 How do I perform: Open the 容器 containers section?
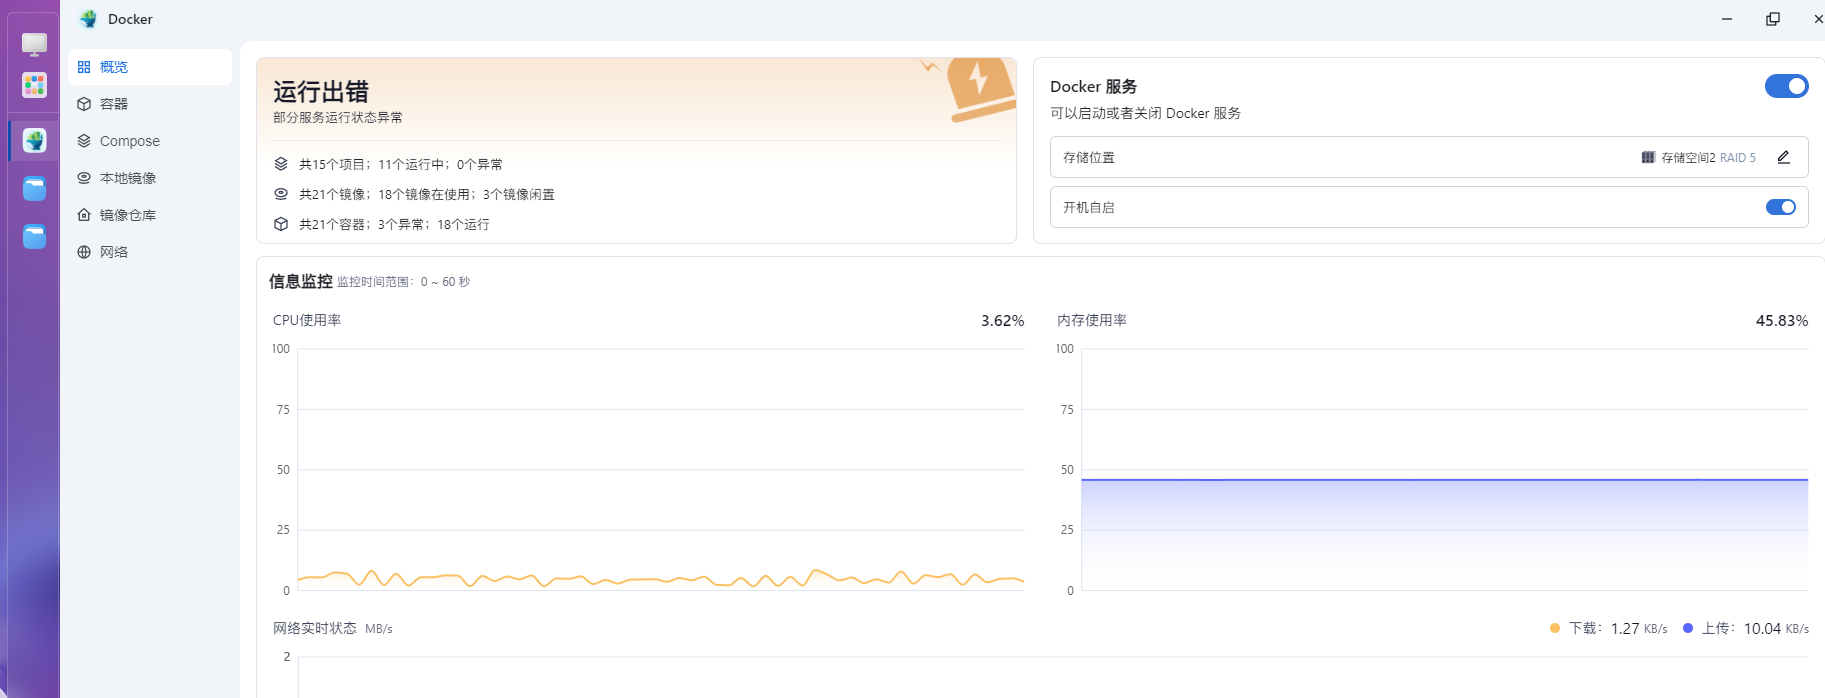click(150, 104)
